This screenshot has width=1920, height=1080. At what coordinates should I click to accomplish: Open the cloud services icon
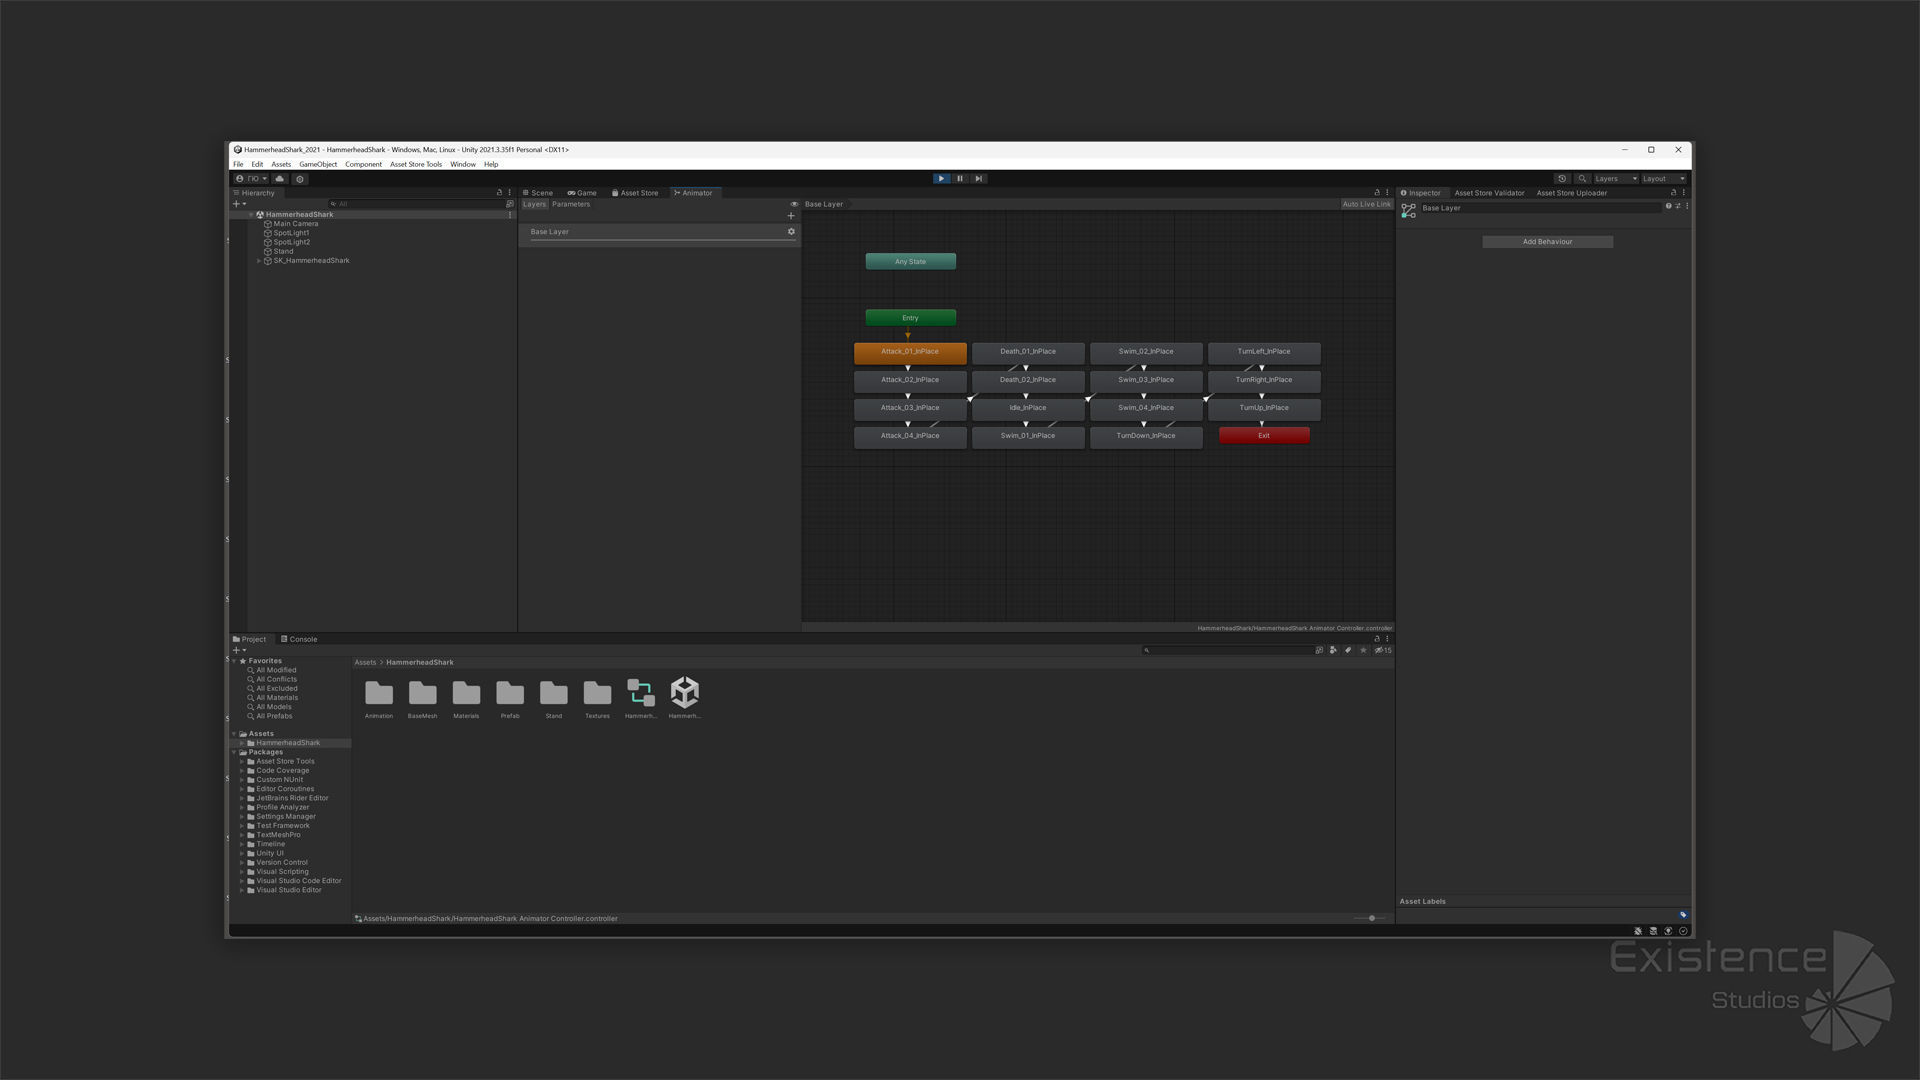coord(280,179)
